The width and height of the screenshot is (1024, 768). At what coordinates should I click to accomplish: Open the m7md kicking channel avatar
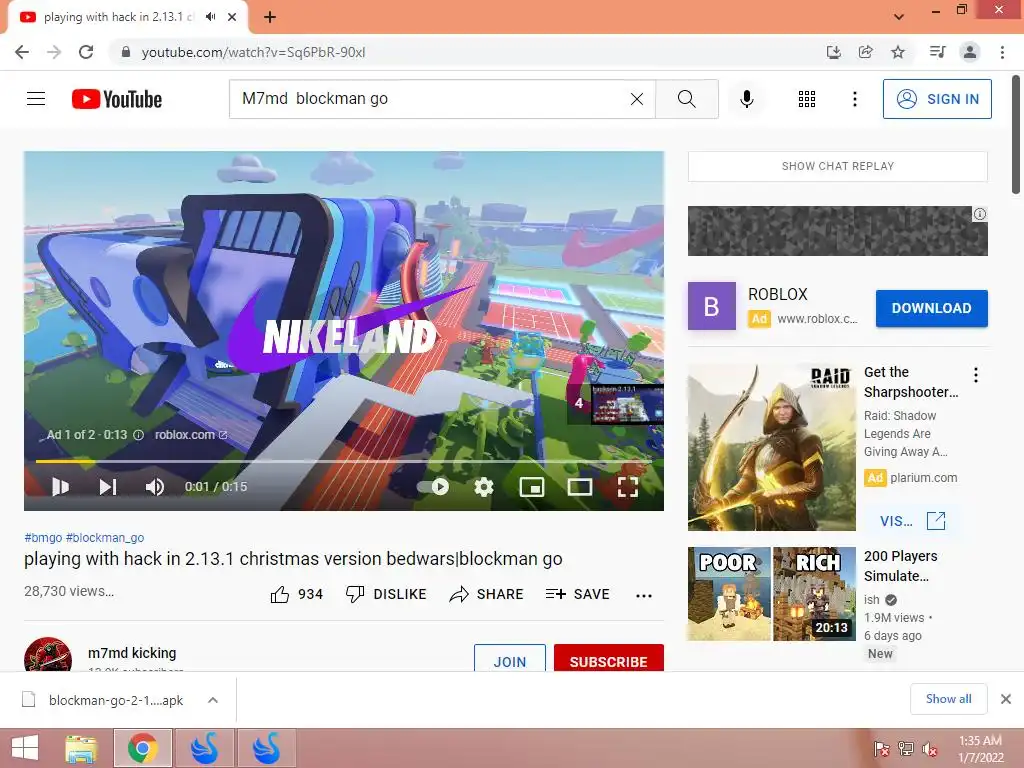[48, 654]
